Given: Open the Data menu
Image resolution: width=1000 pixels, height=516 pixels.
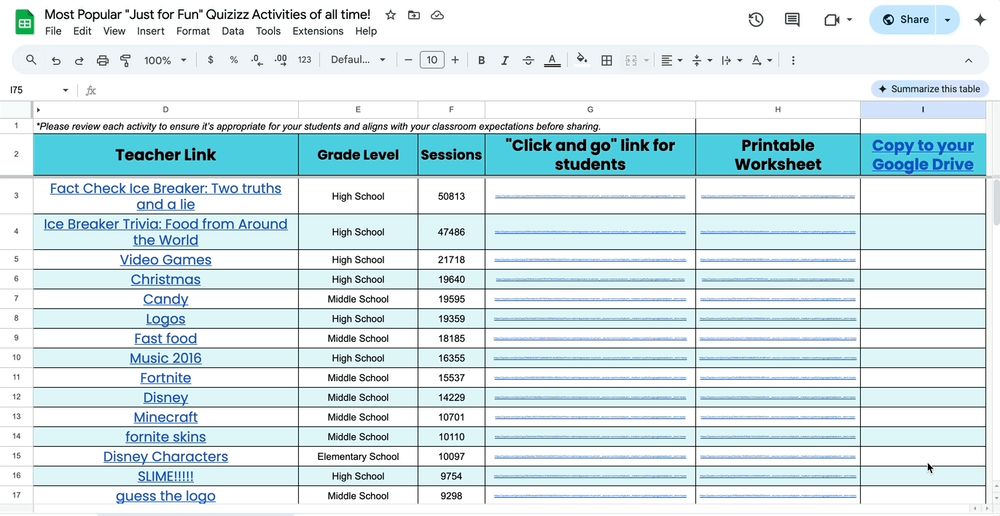Looking at the screenshot, I should [233, 31].
